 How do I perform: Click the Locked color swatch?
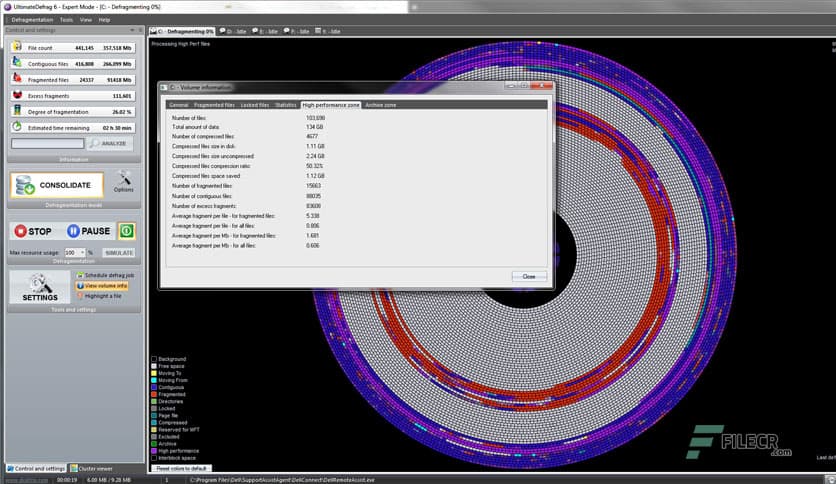tap(154, 408)
